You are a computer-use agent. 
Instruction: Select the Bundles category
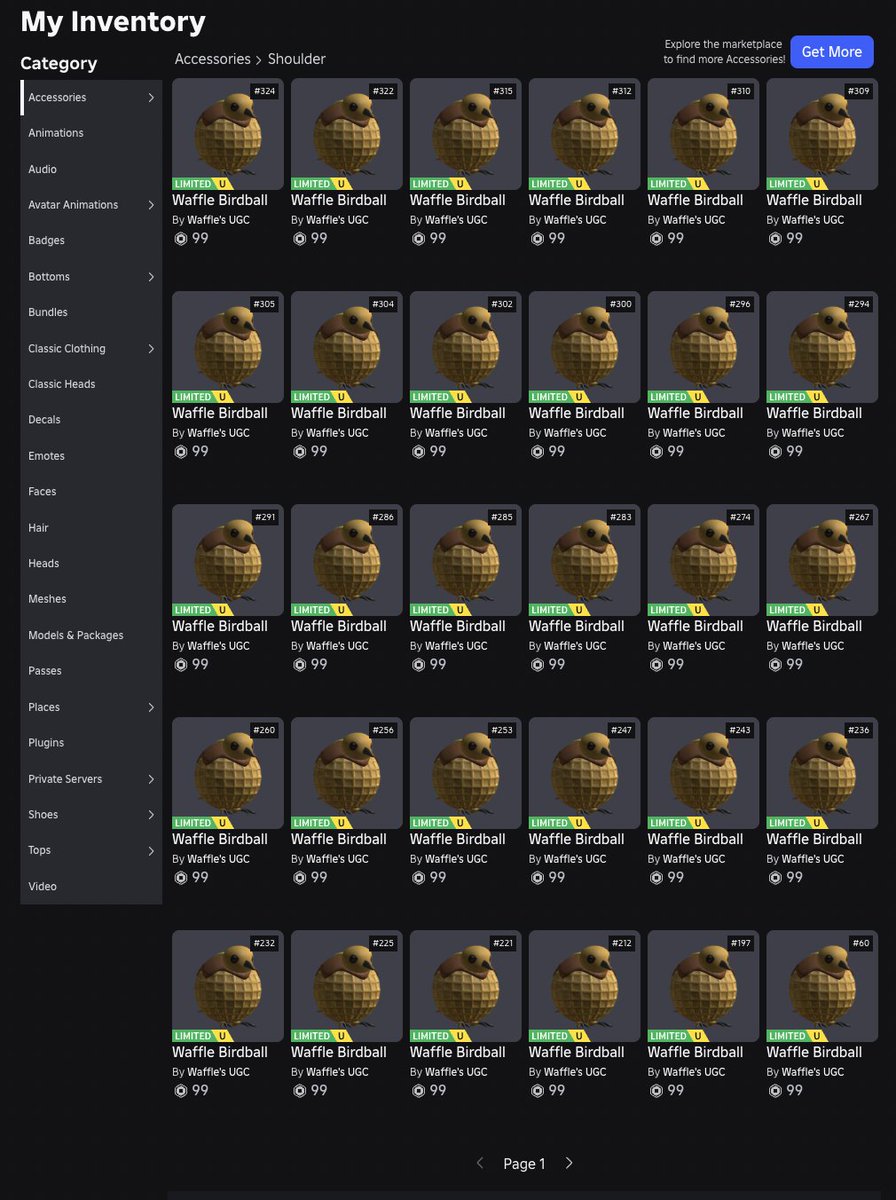(x=91, y=312)
